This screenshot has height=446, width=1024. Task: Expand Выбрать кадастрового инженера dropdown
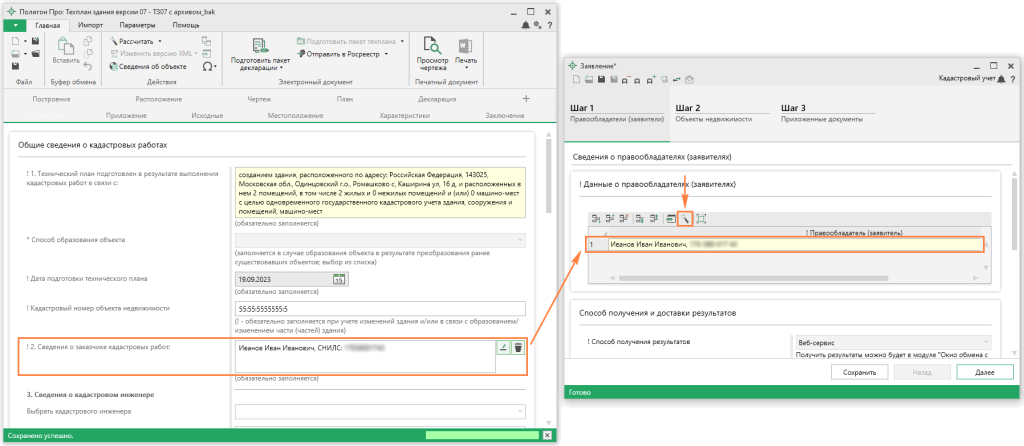click(518, 411)
